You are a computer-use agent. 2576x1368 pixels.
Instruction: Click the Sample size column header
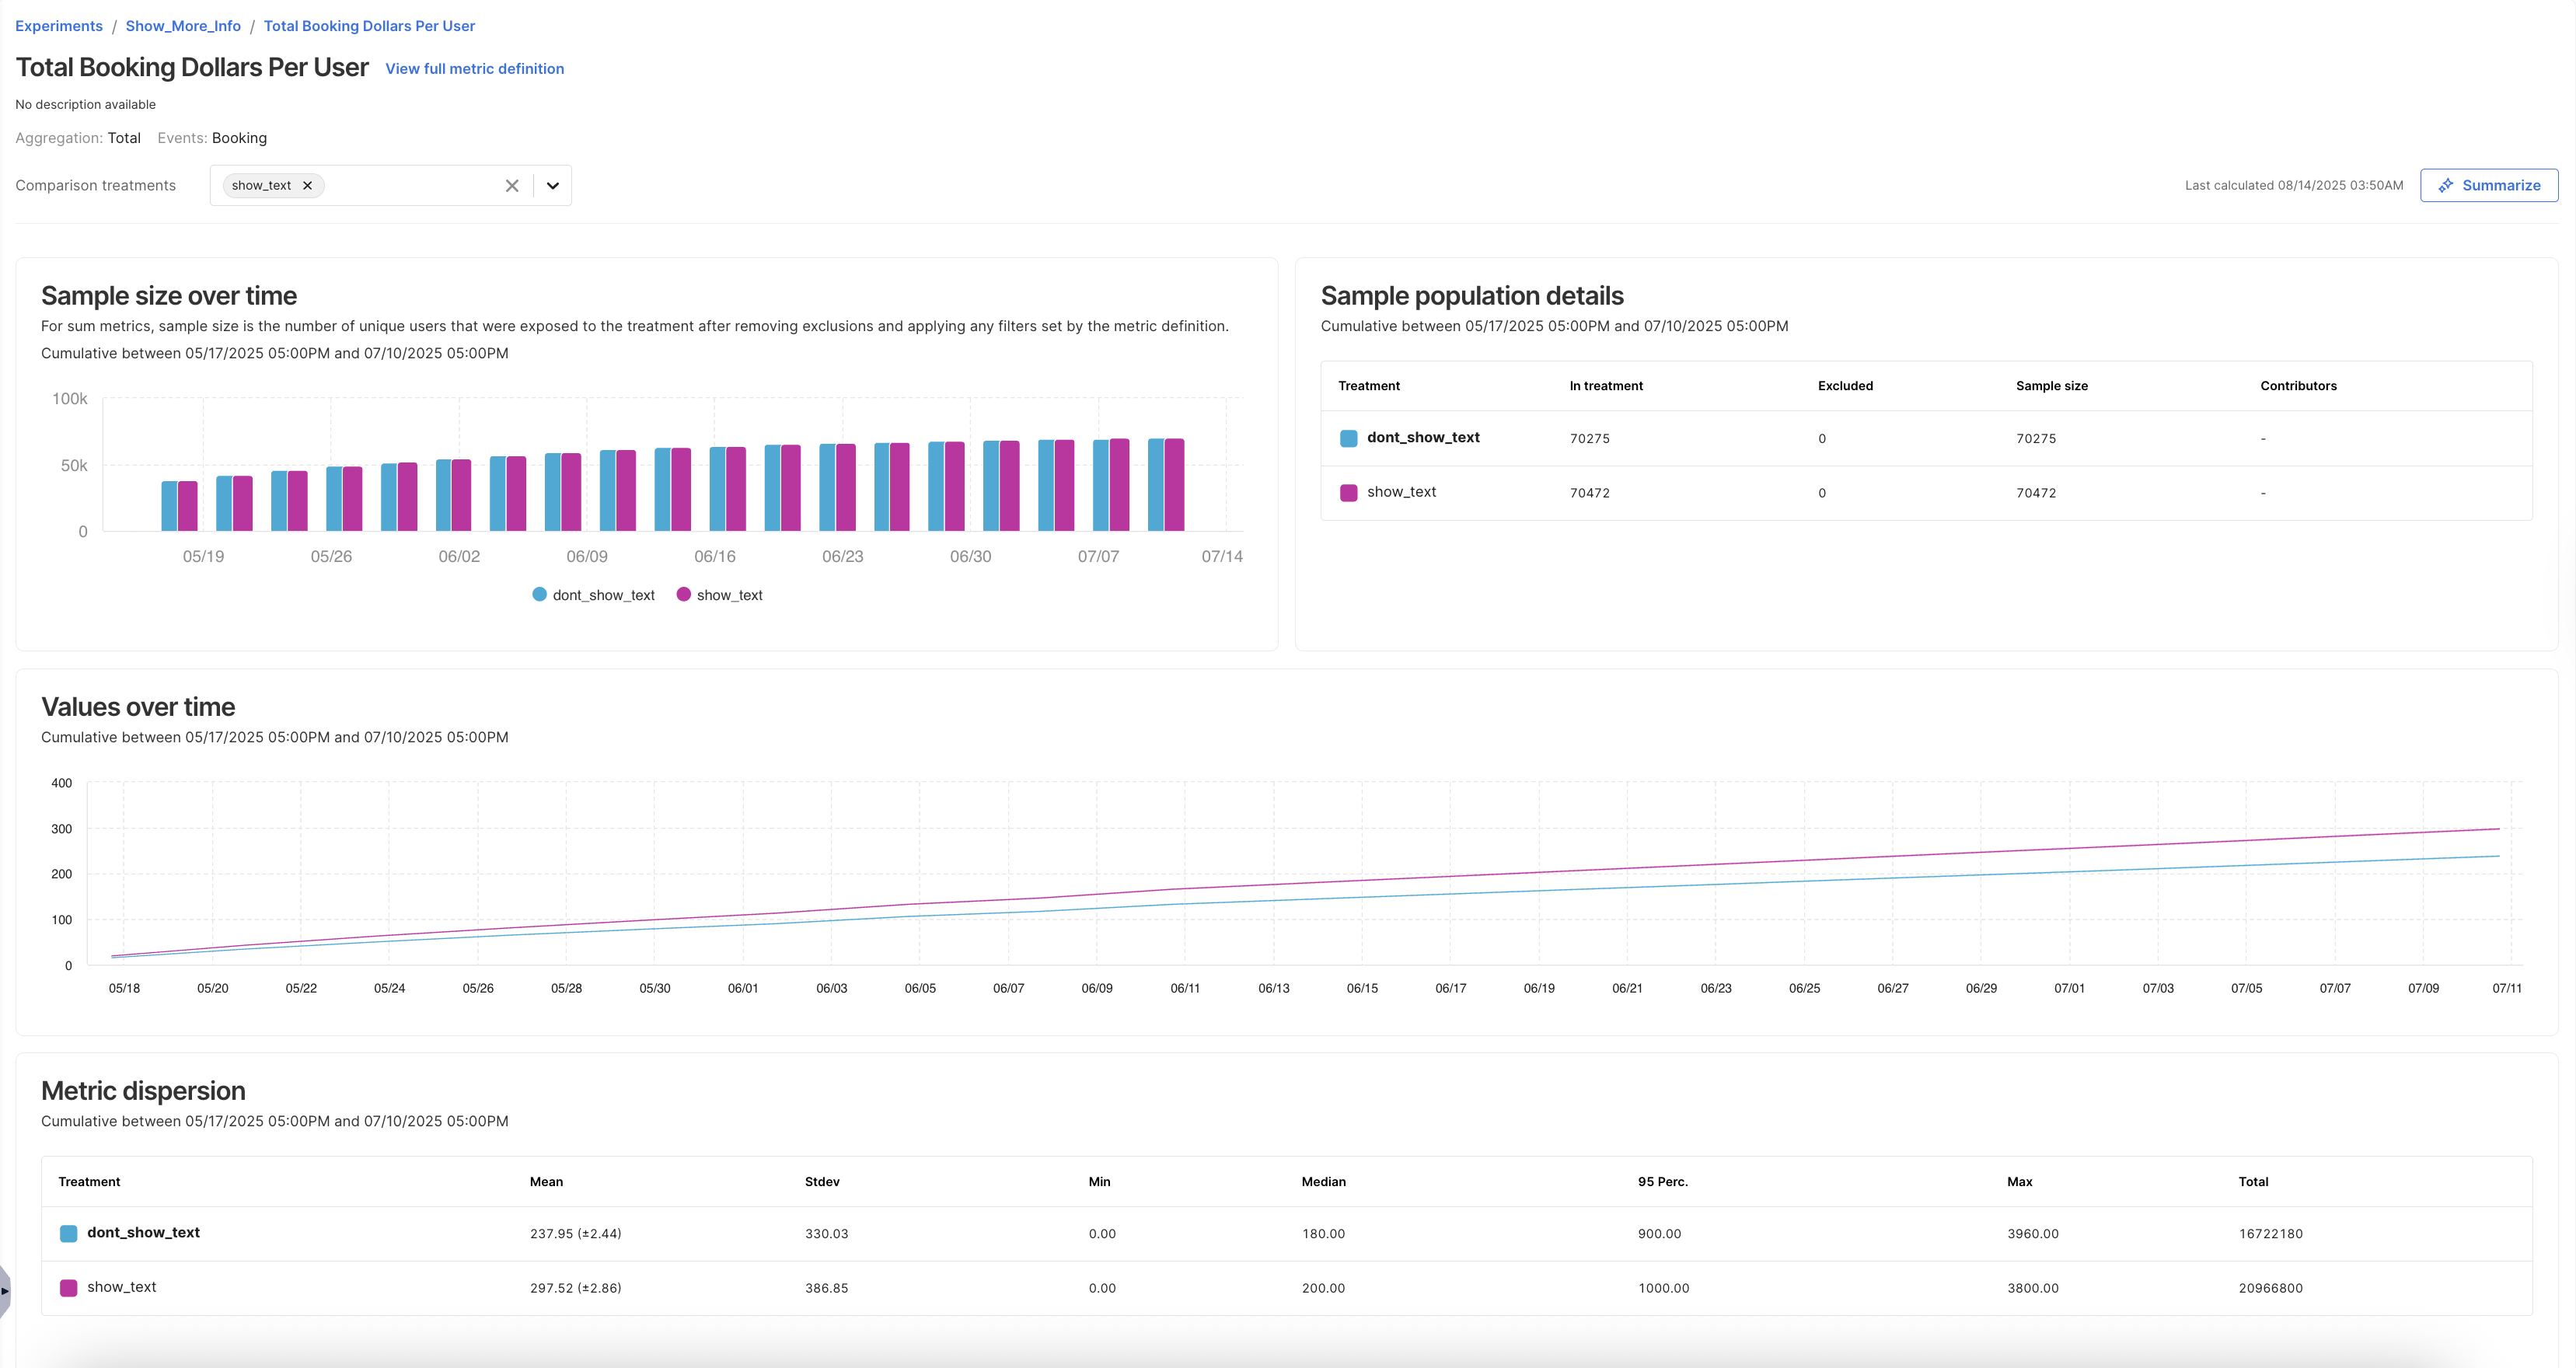[x=2051, y=386]
